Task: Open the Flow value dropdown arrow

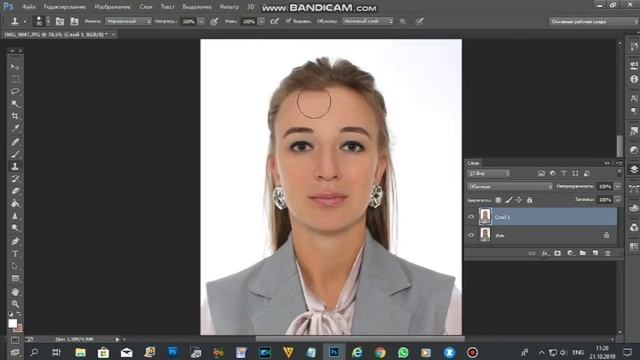Action: 261,21
